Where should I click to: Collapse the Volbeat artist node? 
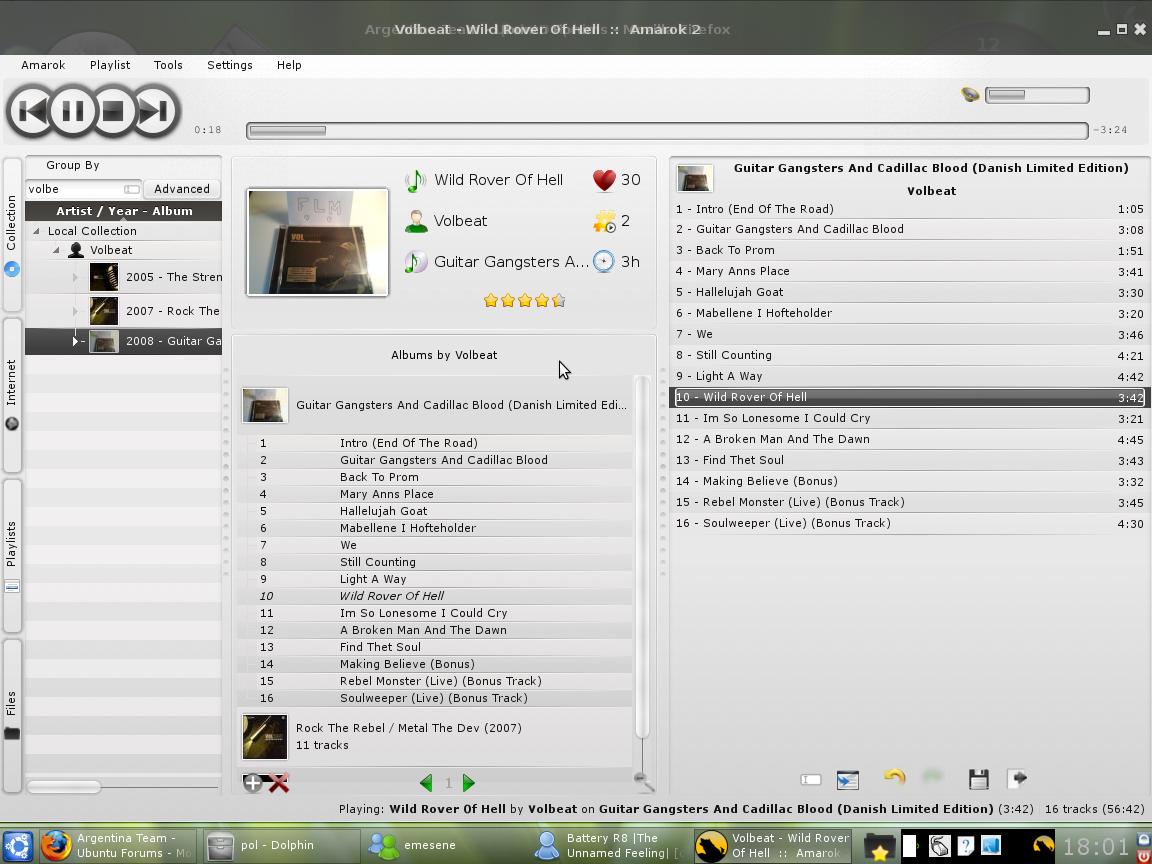56,250
